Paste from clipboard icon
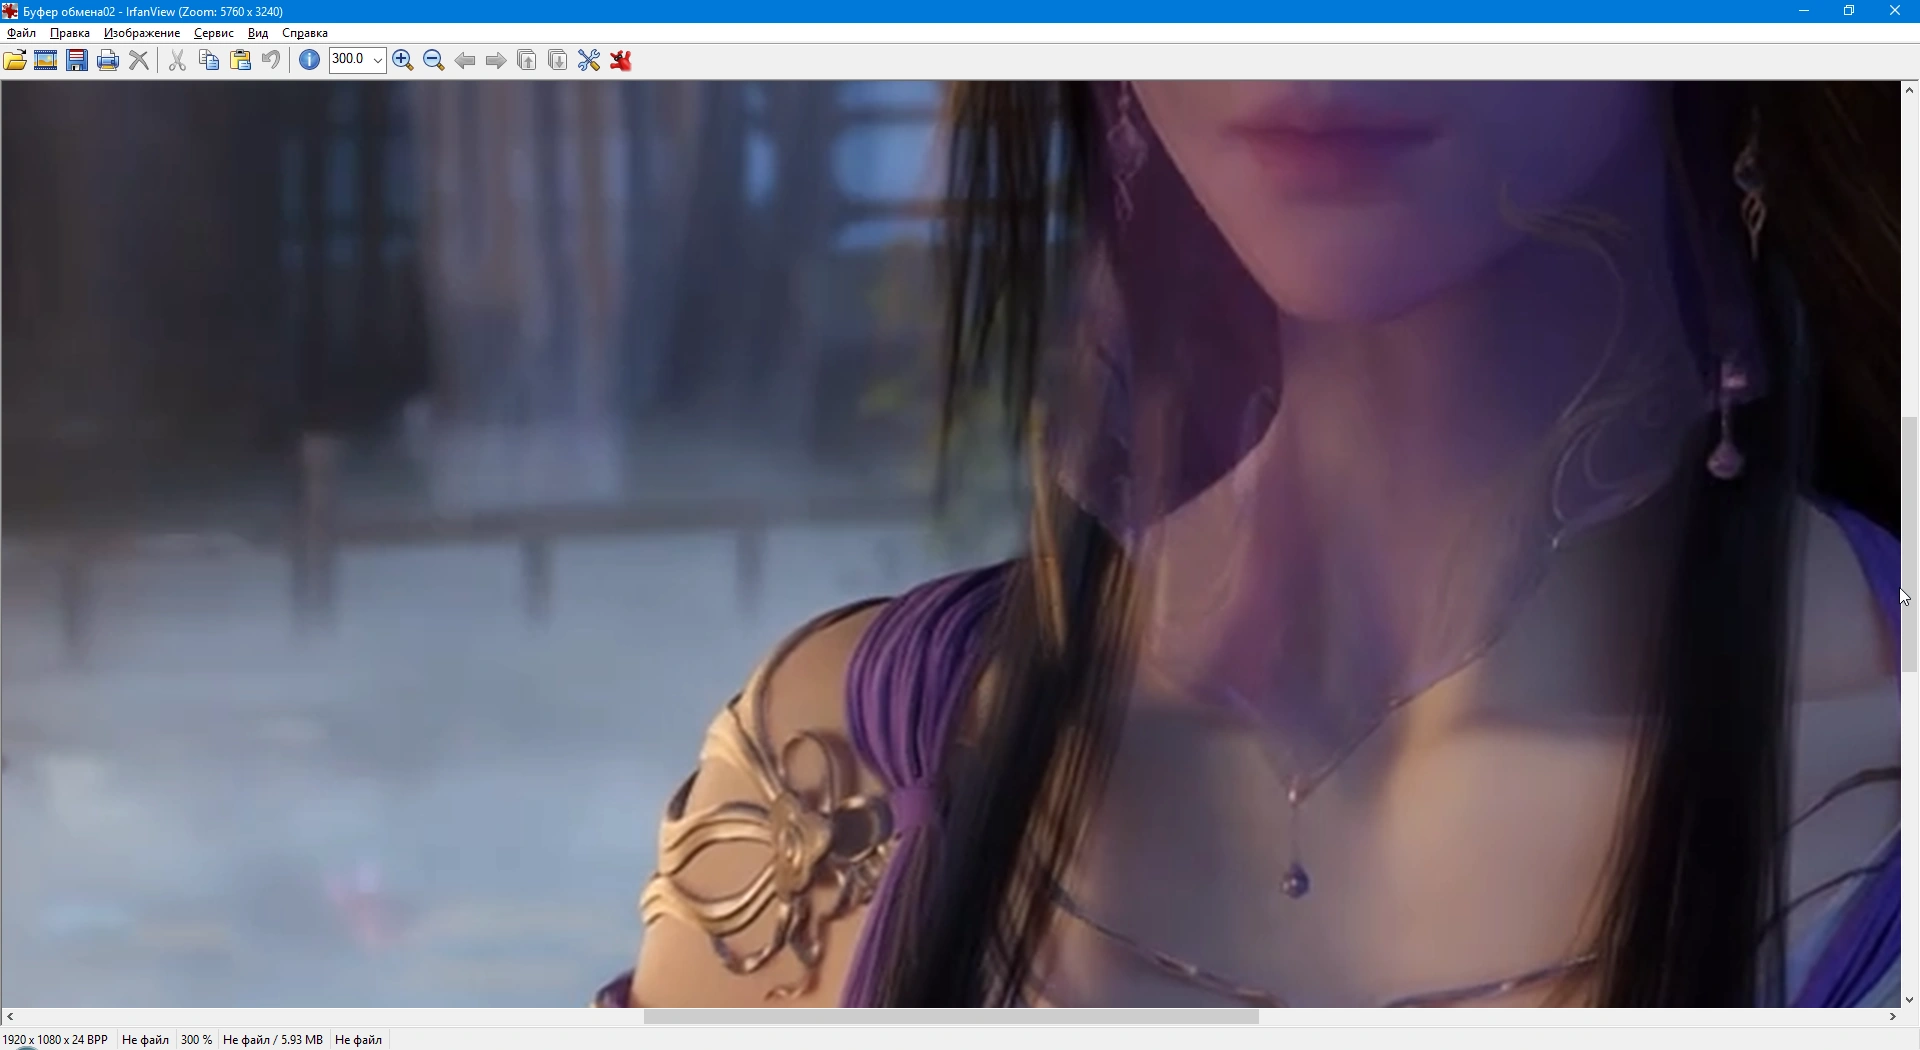Screen dimensions: 1920x1050 (x=241, y=60)
